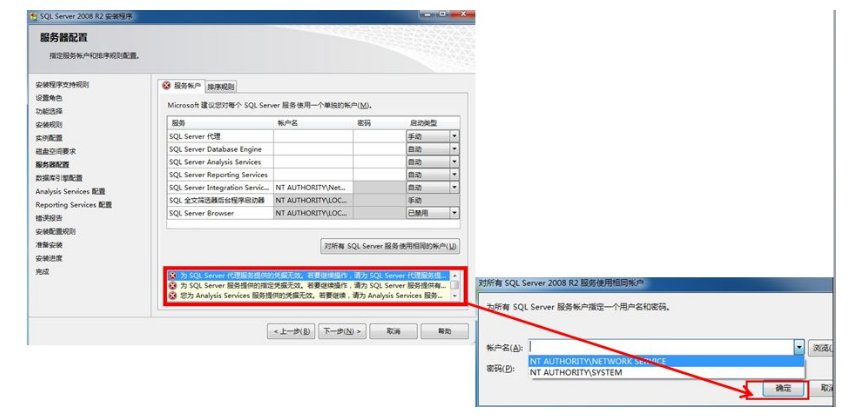The image size is (853, 416).
Task: Click the SQL Server installer title bar icon
Action: click(x=33, y=16)
